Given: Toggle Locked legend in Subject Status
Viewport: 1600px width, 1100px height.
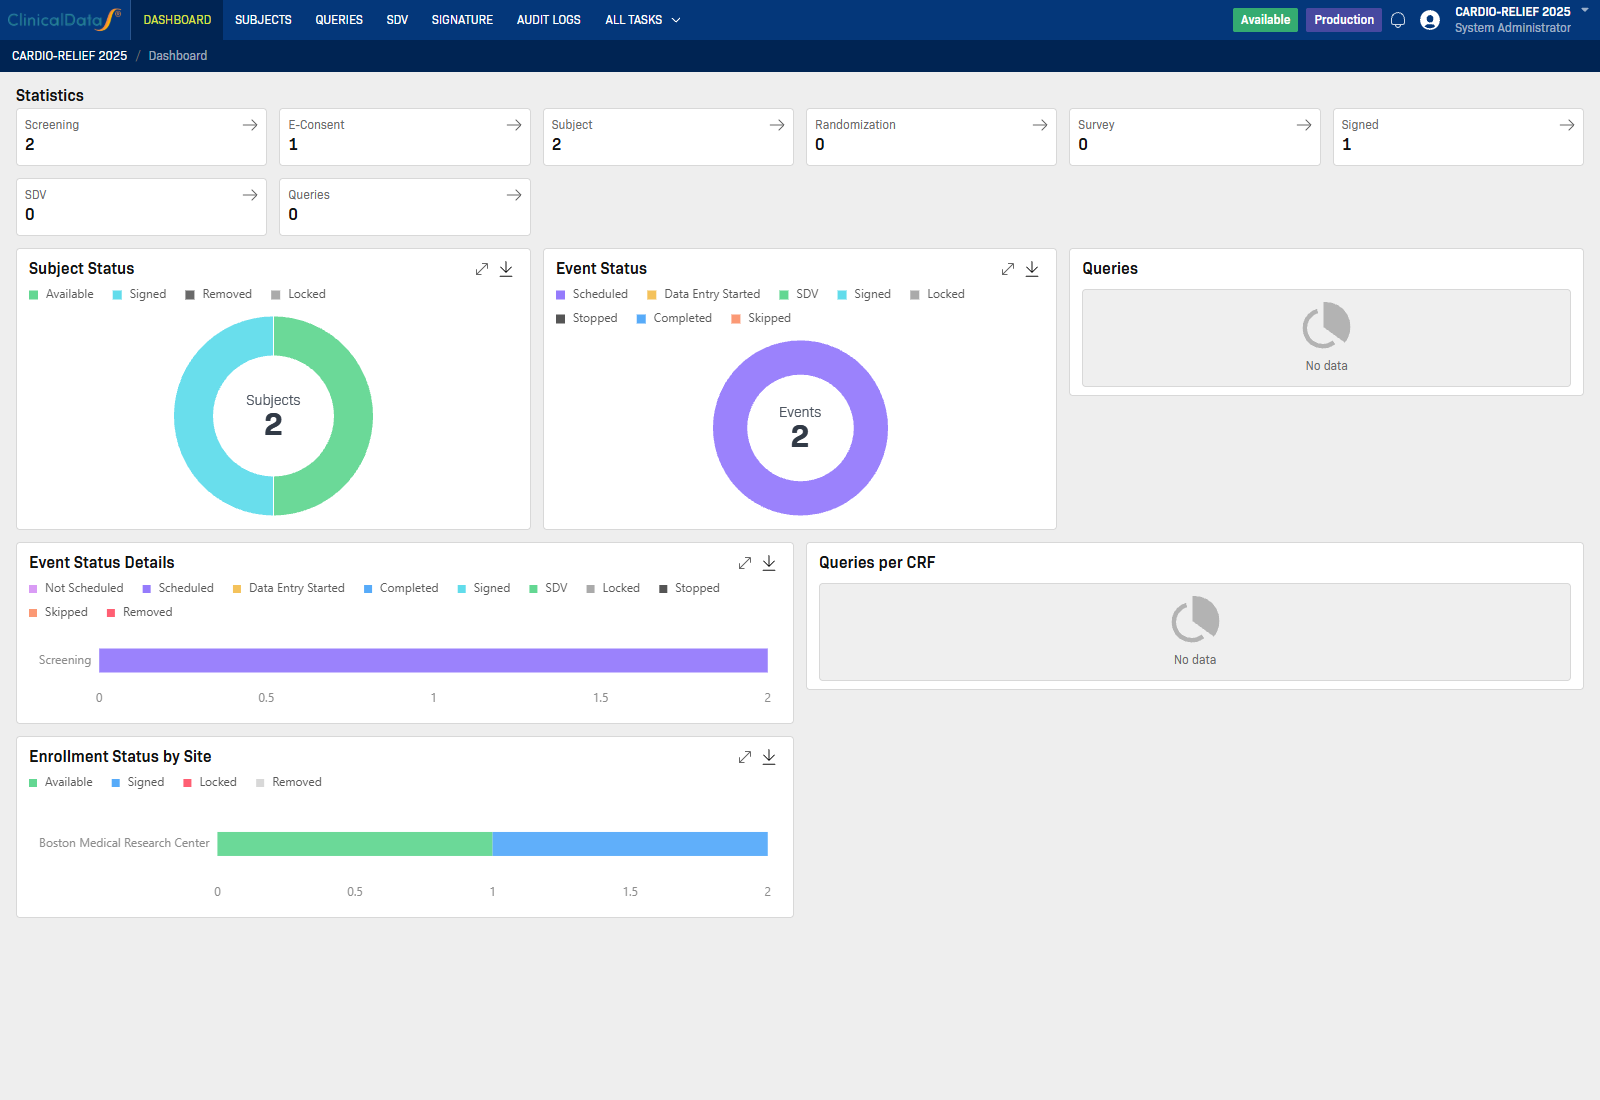Looking at the screenshot, I should [298, 294].
